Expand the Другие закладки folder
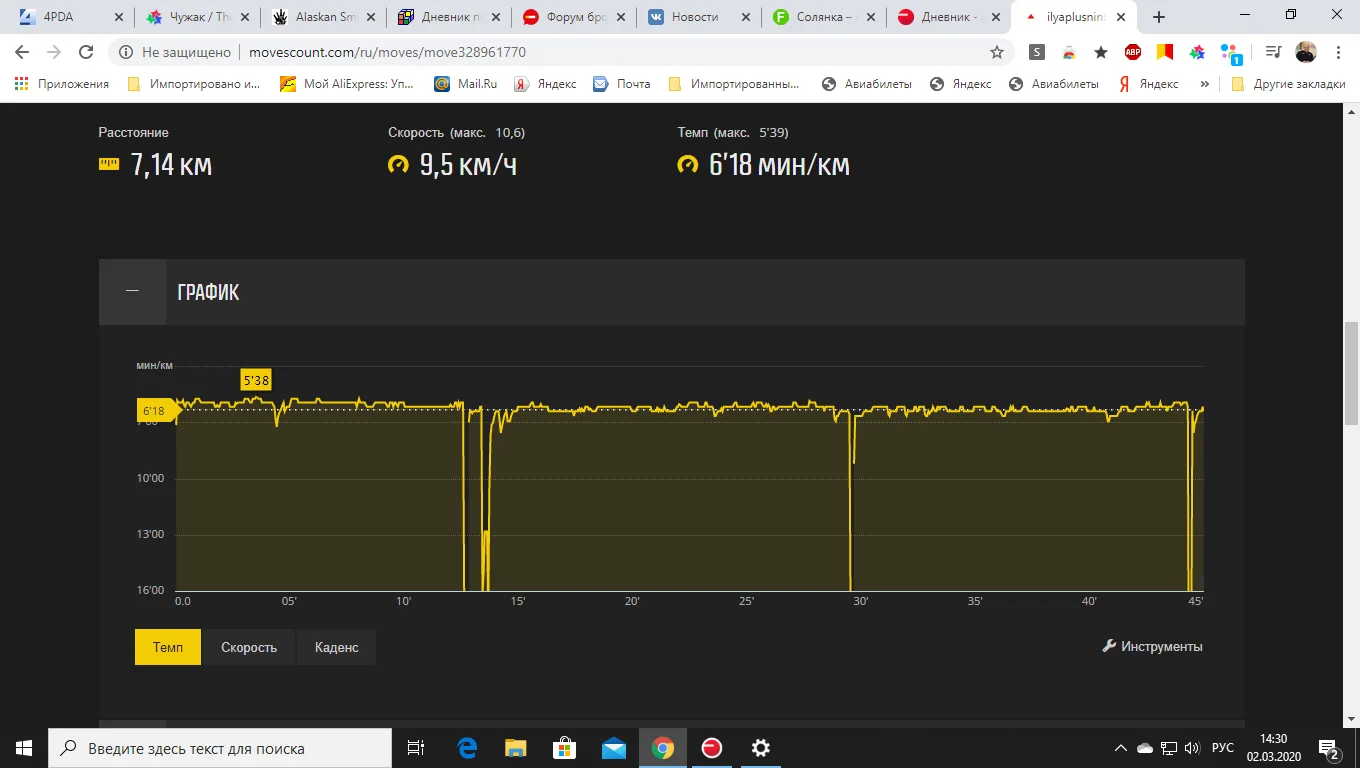Screen dimensions: 1360x768 tap(1288, 84)
